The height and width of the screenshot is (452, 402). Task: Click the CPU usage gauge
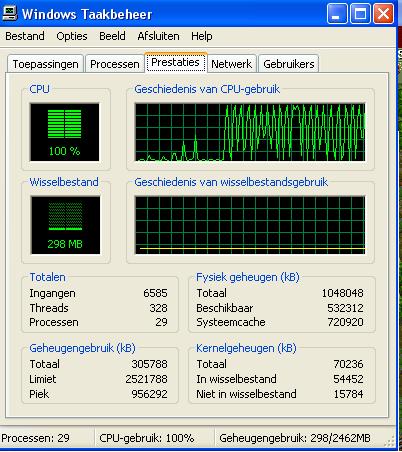point(65,132)
